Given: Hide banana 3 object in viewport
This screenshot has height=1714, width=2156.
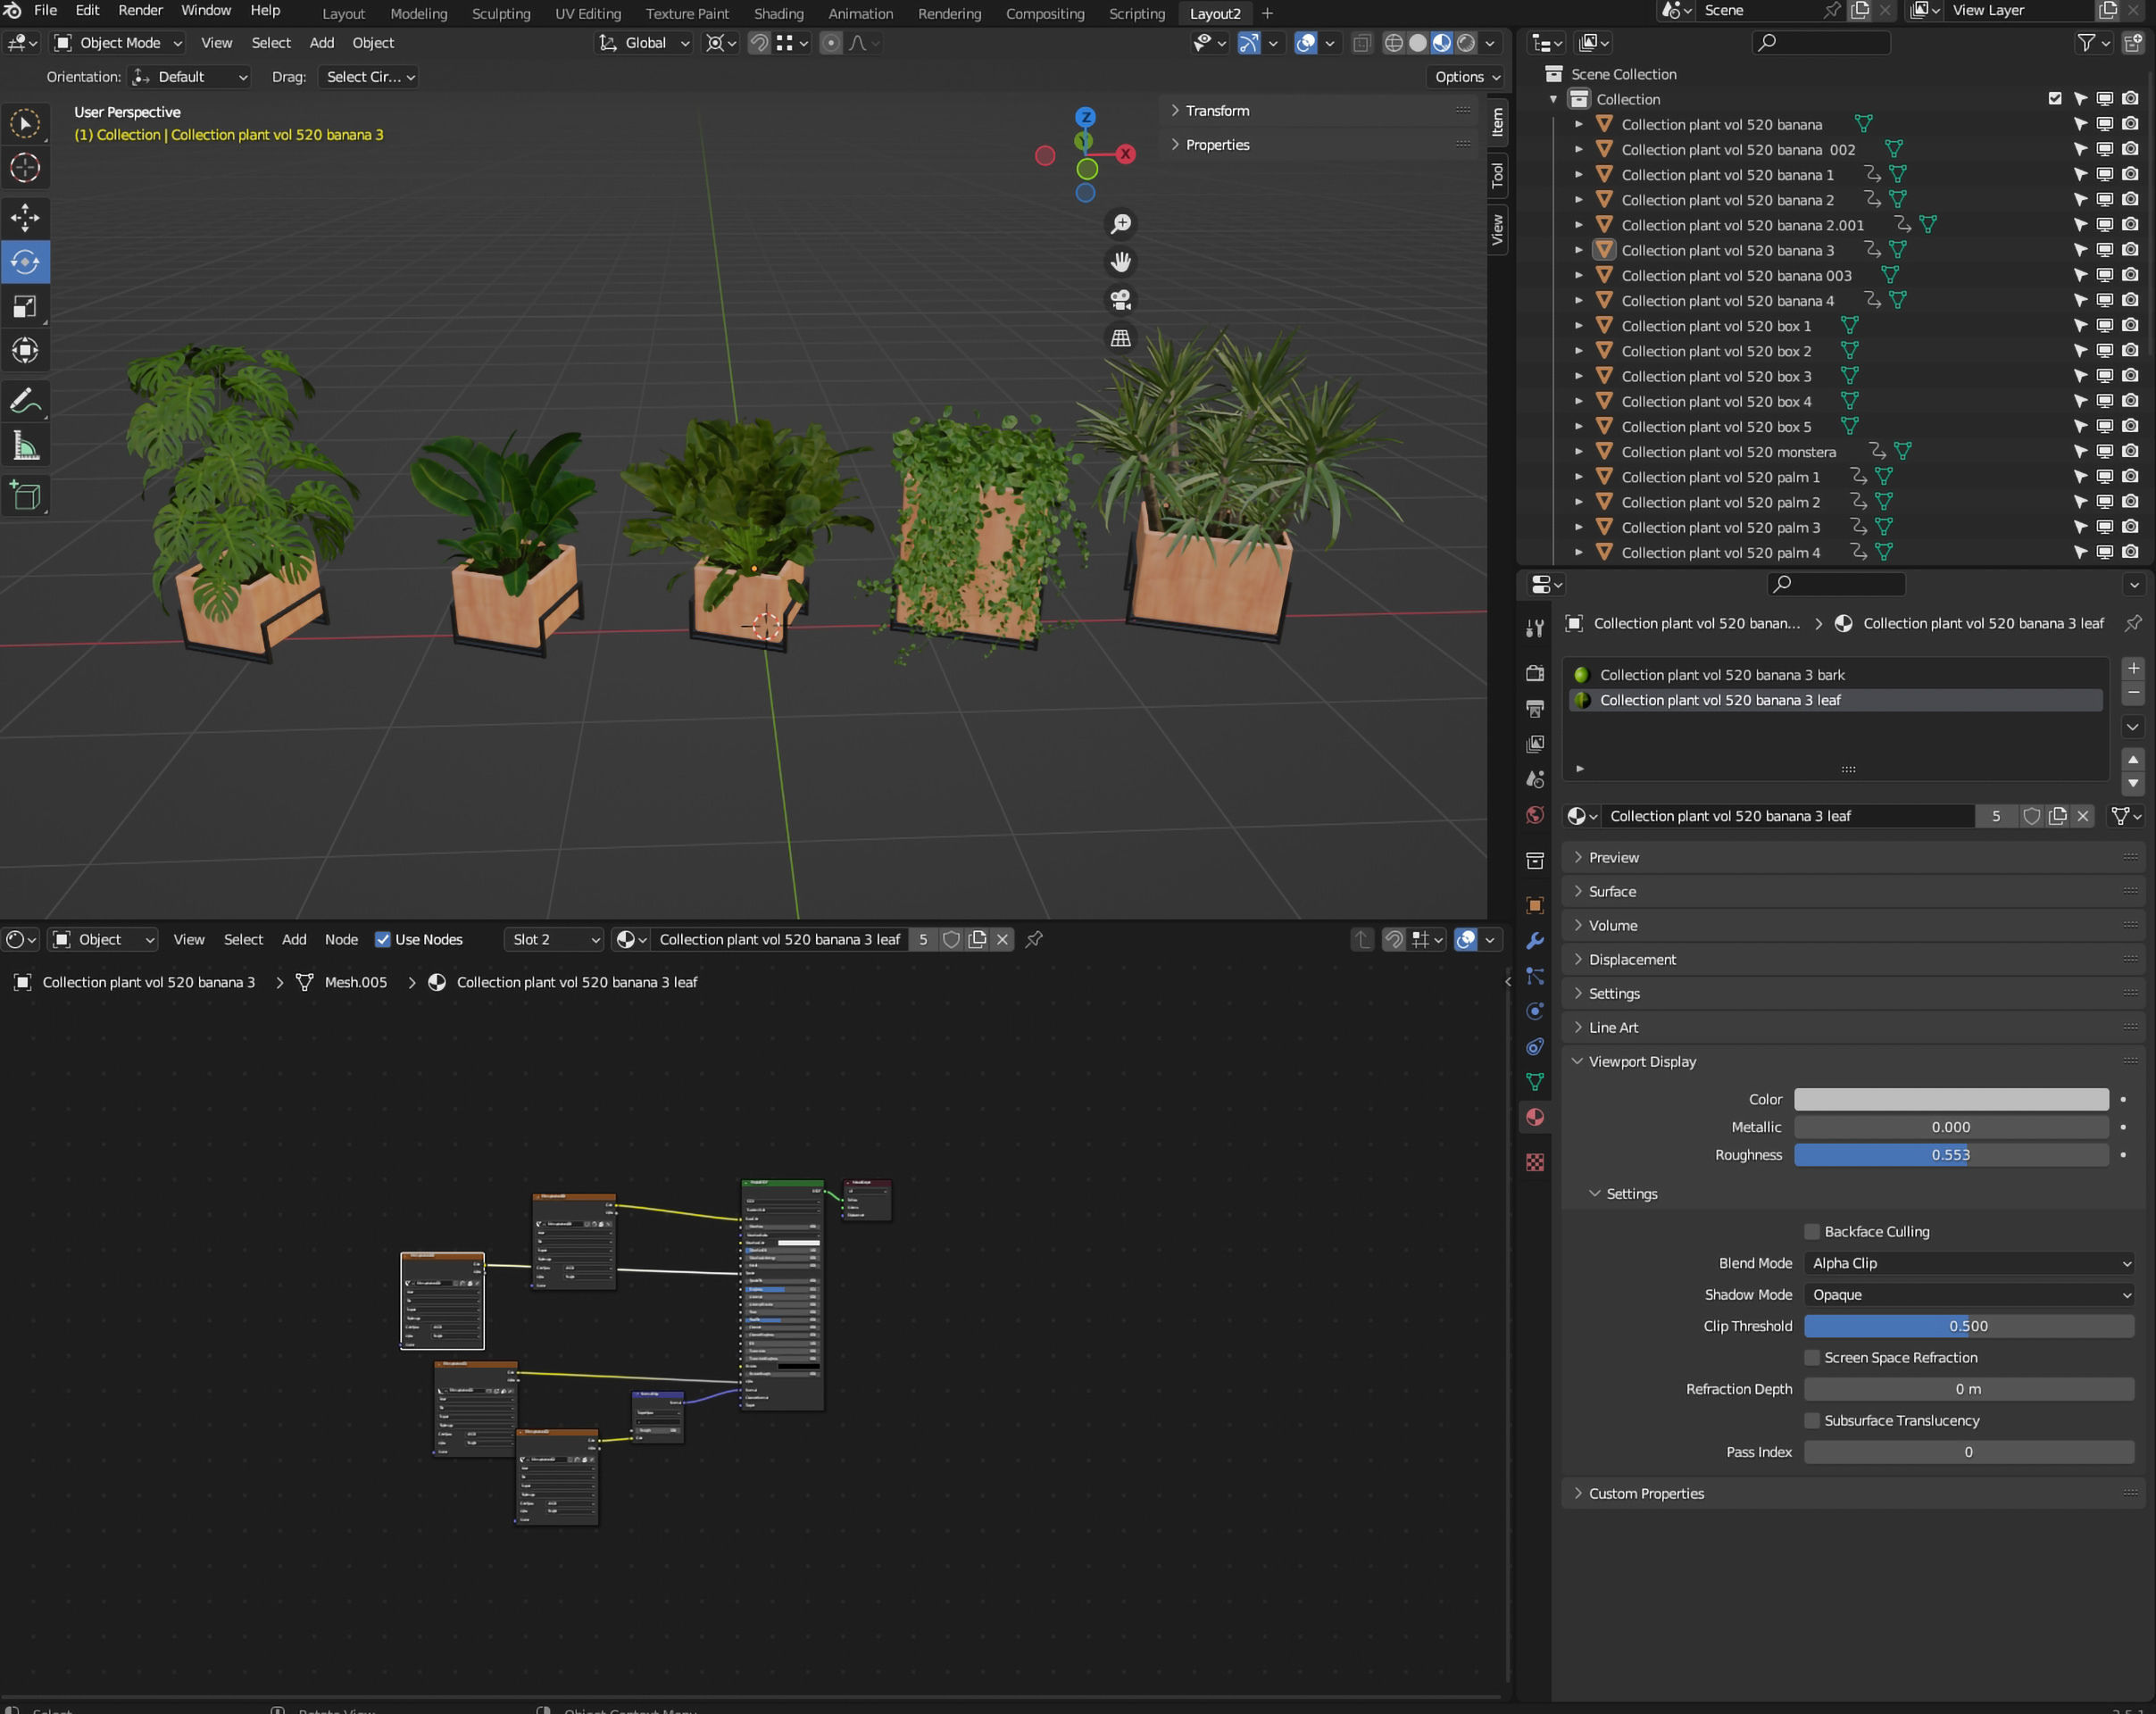Looking at the screenshot, I should pyautogui.click(x=2105, y=250).
